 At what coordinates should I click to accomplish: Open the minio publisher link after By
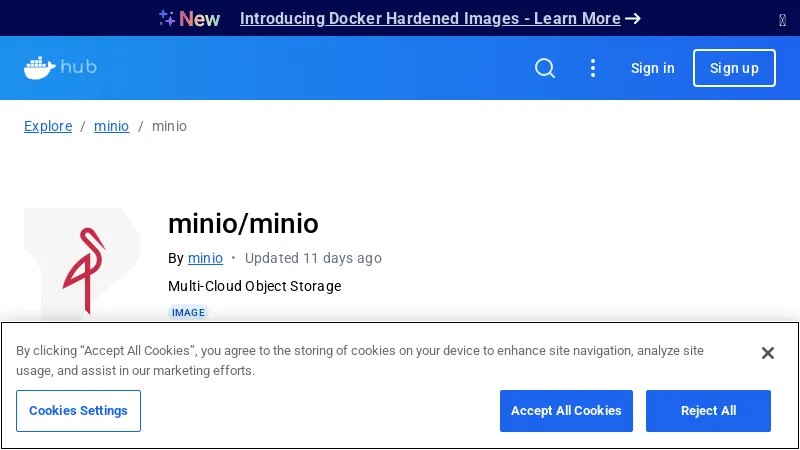205,258
